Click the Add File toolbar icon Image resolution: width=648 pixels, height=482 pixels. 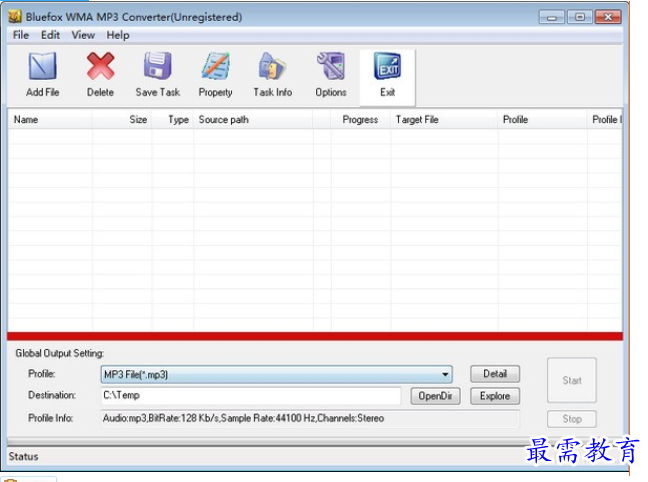tap(43, 66)
